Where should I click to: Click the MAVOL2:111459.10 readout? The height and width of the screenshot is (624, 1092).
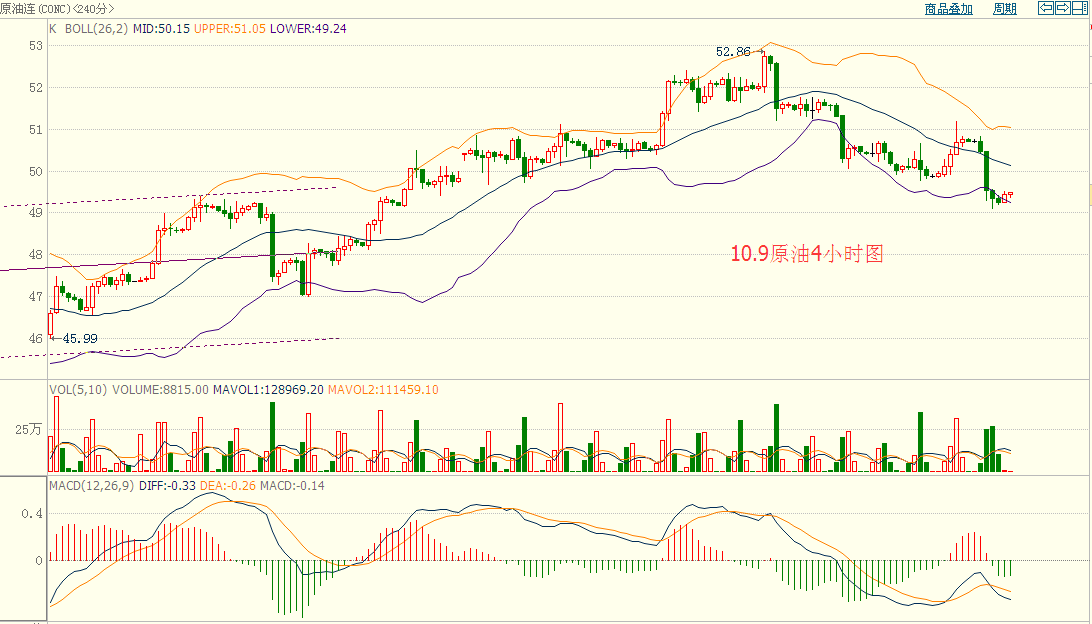[383, 389]
